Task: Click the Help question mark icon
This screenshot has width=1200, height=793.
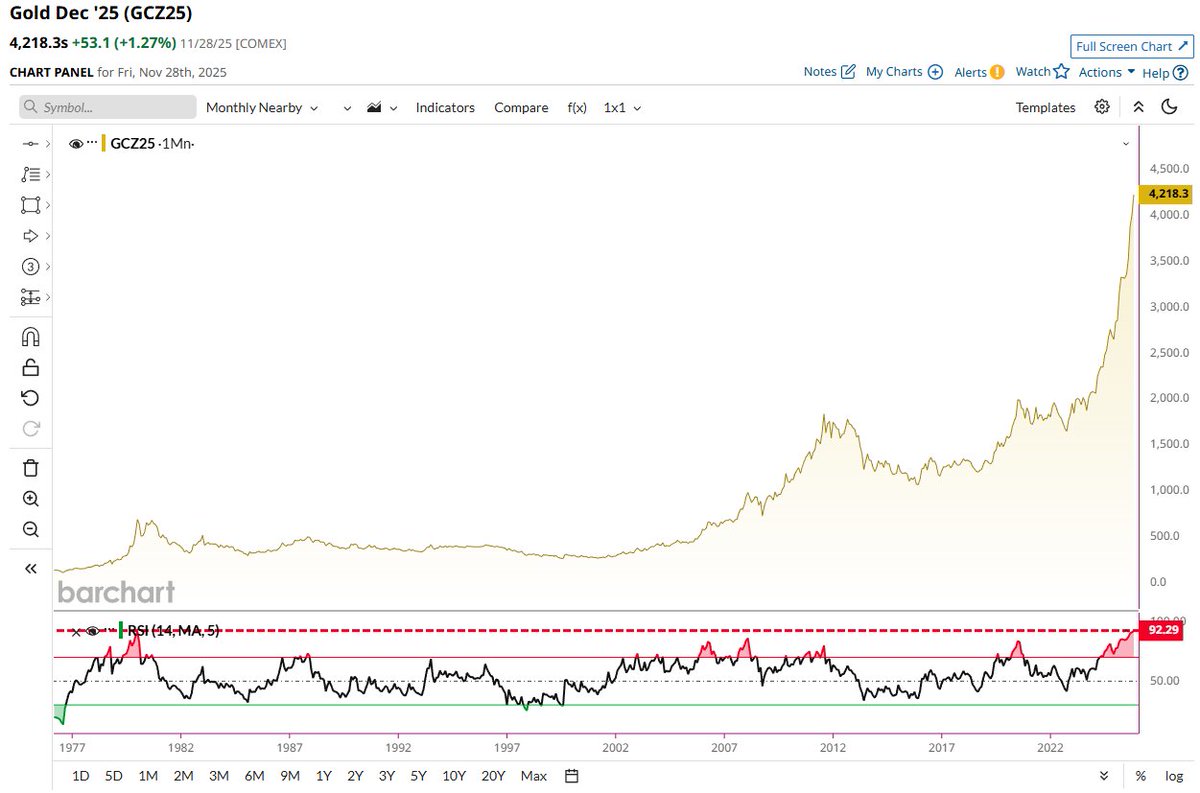Action: click(x=1181, y=73)
